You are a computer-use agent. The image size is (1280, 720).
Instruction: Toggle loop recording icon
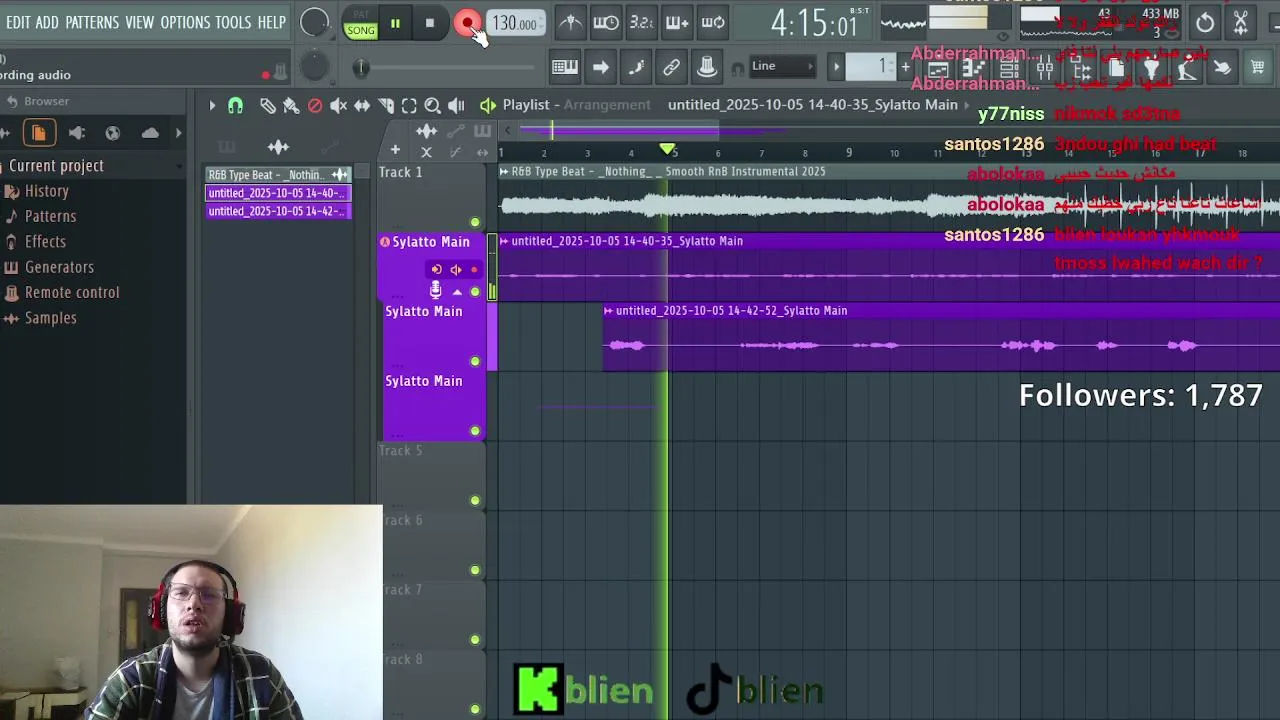click(x=713, y=22)
